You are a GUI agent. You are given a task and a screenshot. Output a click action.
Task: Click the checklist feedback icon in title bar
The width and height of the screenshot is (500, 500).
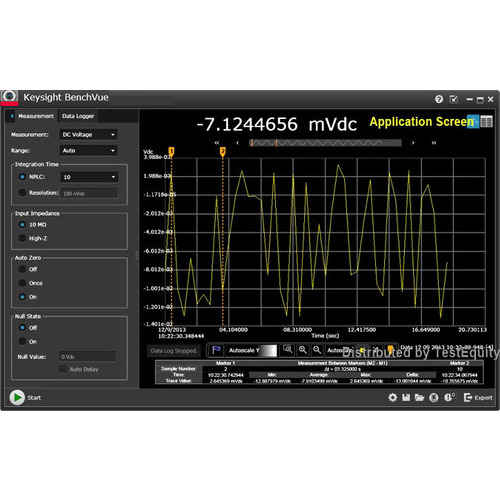click(x=454, y=99)
